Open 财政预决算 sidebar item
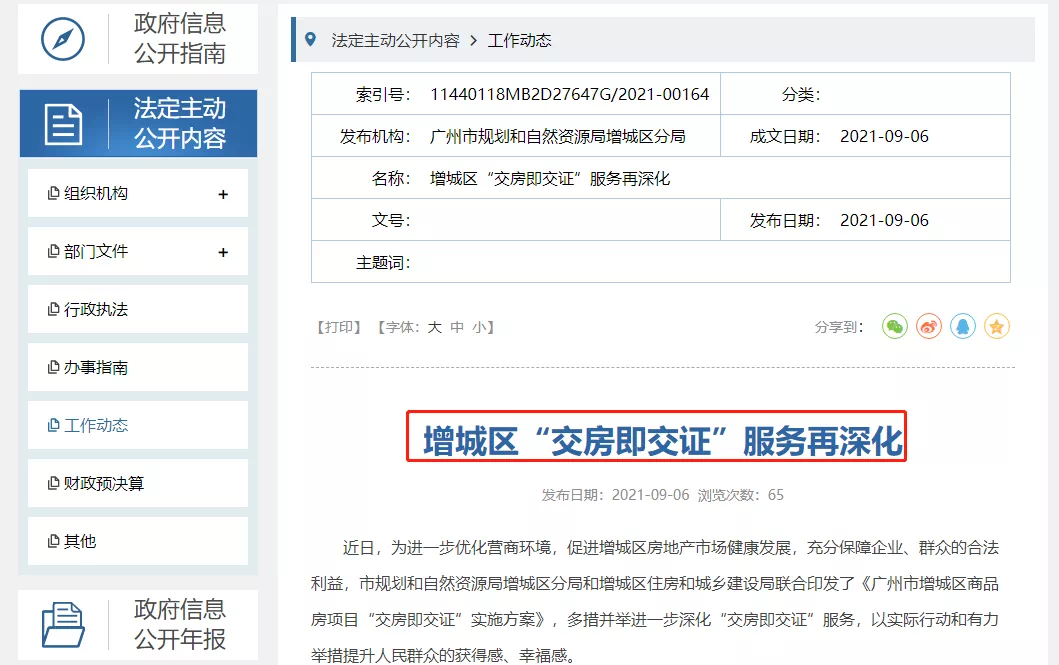 pyautogui.click(x=104, y=484)
